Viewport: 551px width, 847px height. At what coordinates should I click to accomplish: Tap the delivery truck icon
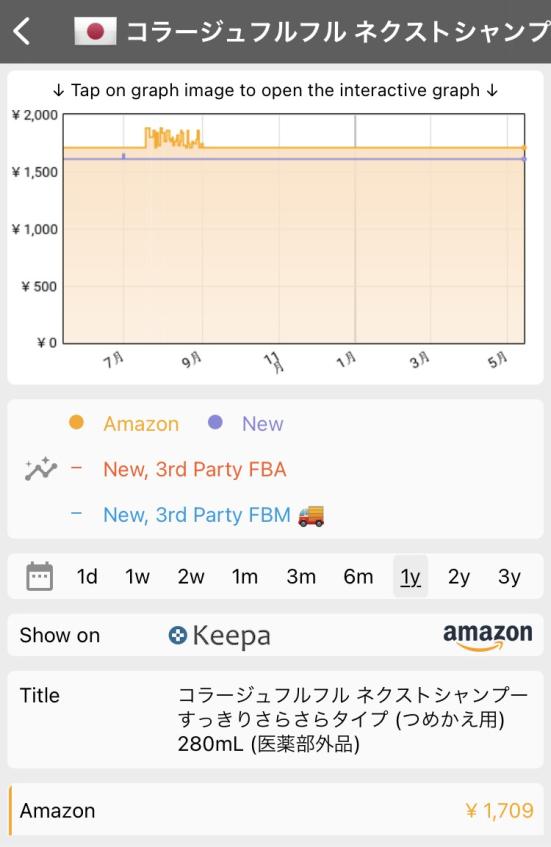click(311, 515)
